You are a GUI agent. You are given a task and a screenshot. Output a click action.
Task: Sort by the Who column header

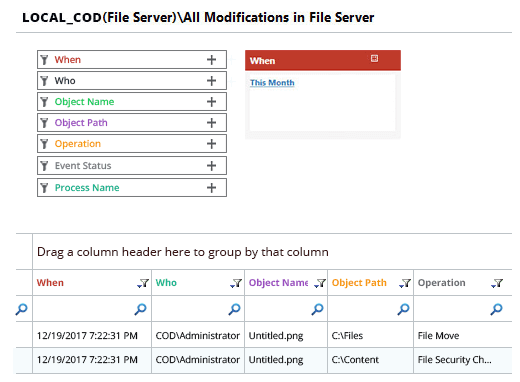pos(166,283)
